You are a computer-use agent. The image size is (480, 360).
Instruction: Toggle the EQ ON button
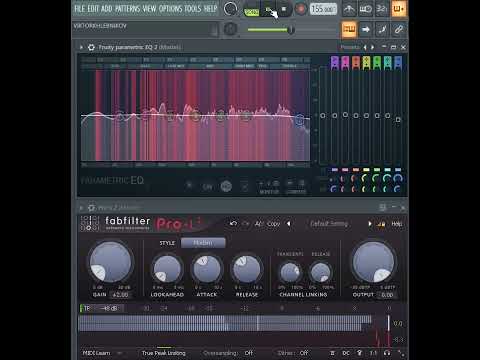tap(207, 187)
